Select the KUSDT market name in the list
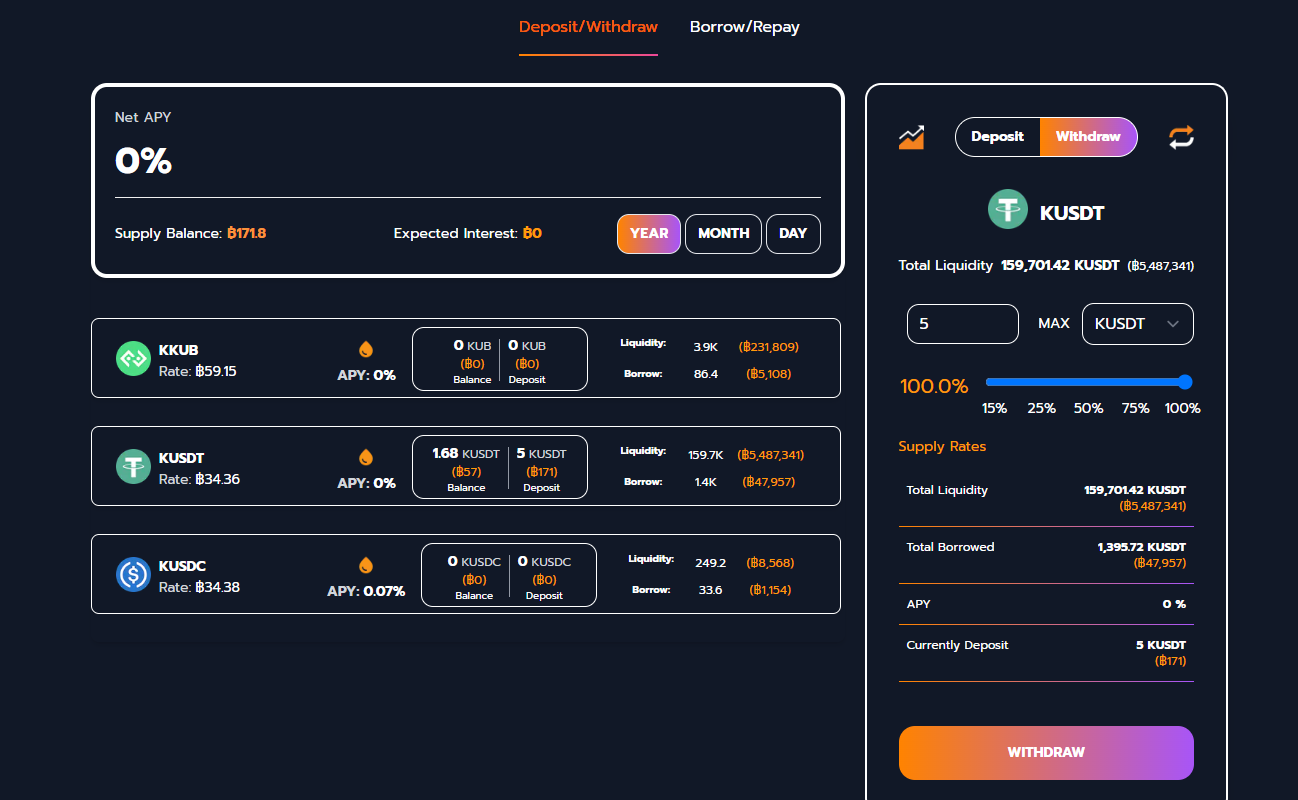 point(181,458)
